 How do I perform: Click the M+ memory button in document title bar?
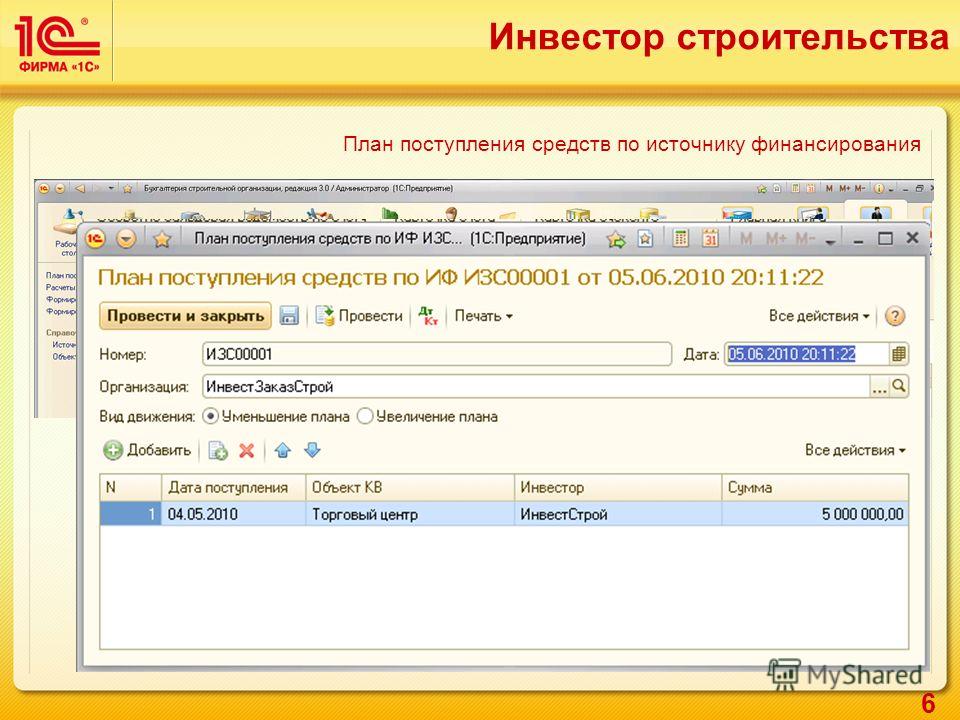[x=776, y=238]
